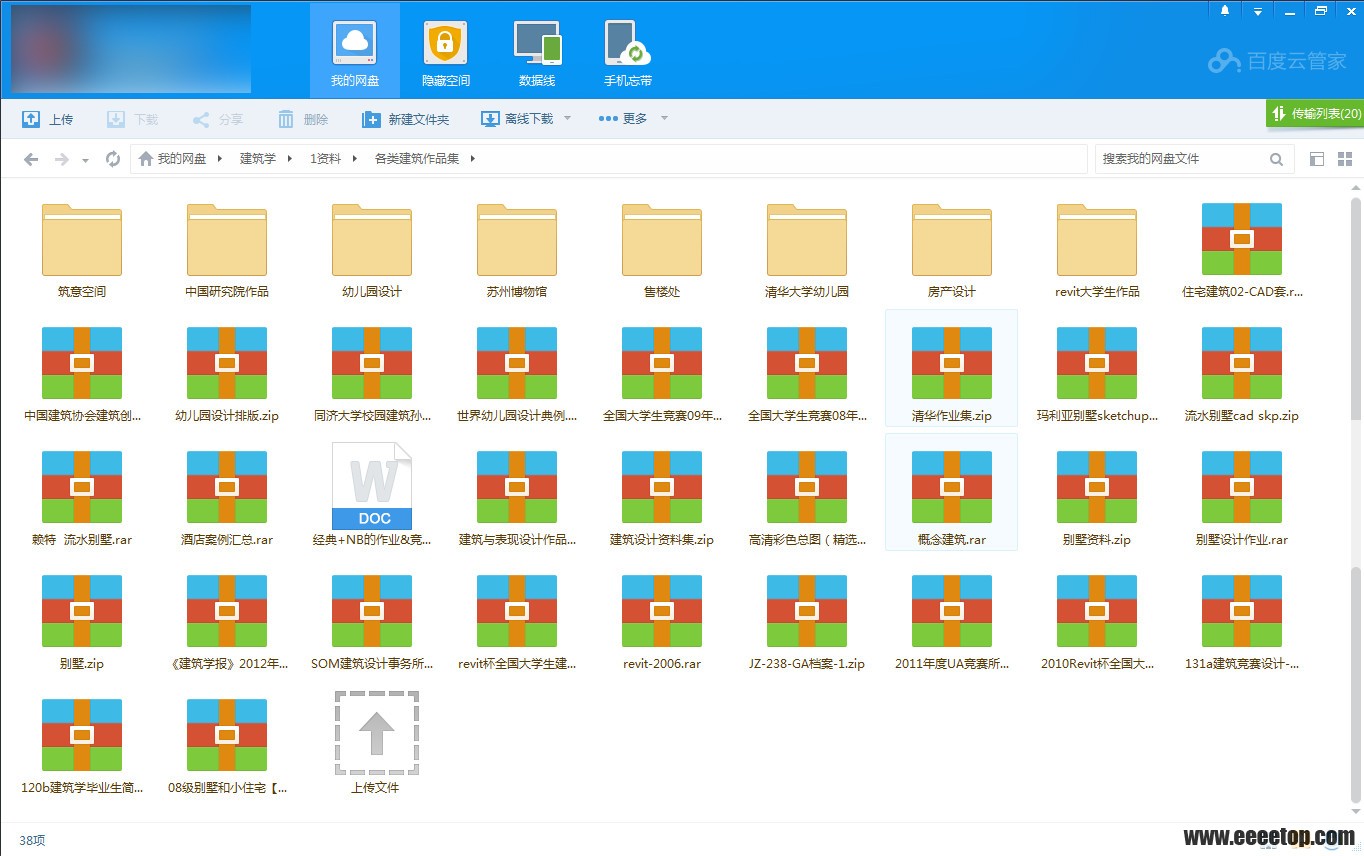Click the file name 2011年度UA竞赛所
Screen dimensions: 1364x856
952,663
